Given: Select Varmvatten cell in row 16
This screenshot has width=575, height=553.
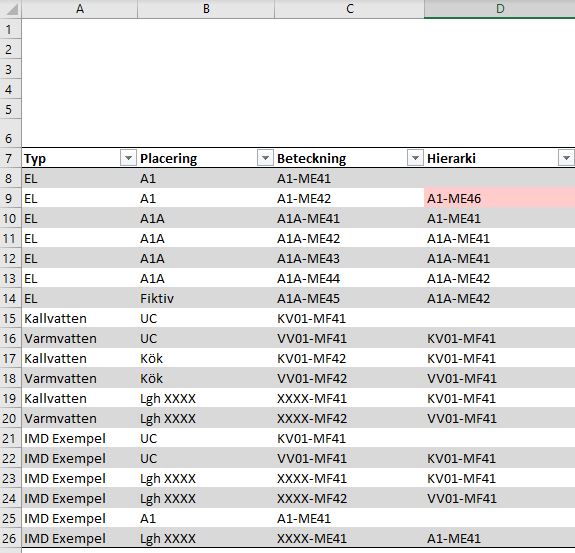Looking at the screenshot, I should 80,338.
